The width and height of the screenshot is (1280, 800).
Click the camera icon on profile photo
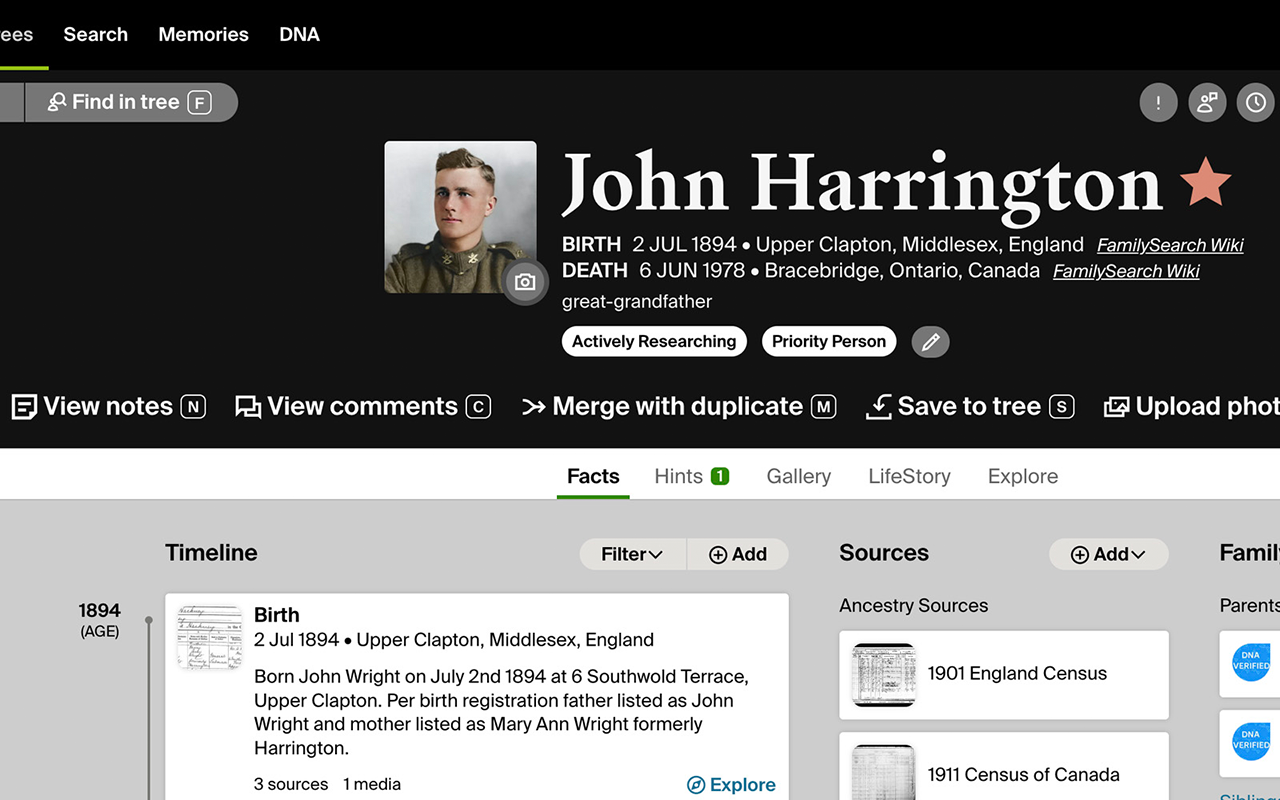point(525,282)
